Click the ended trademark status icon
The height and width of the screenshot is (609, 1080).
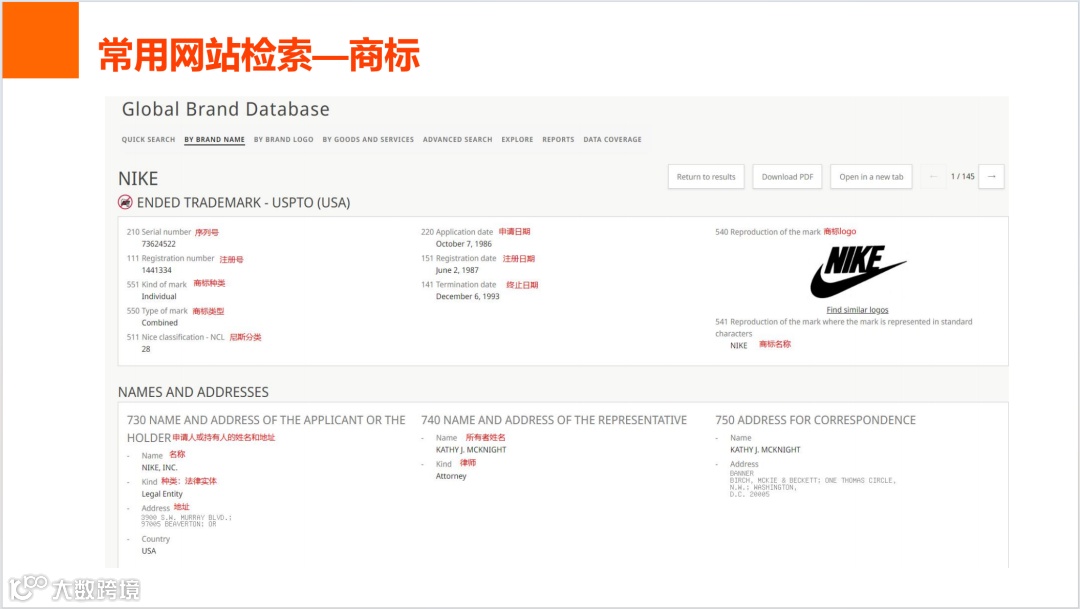coord(125,203)
